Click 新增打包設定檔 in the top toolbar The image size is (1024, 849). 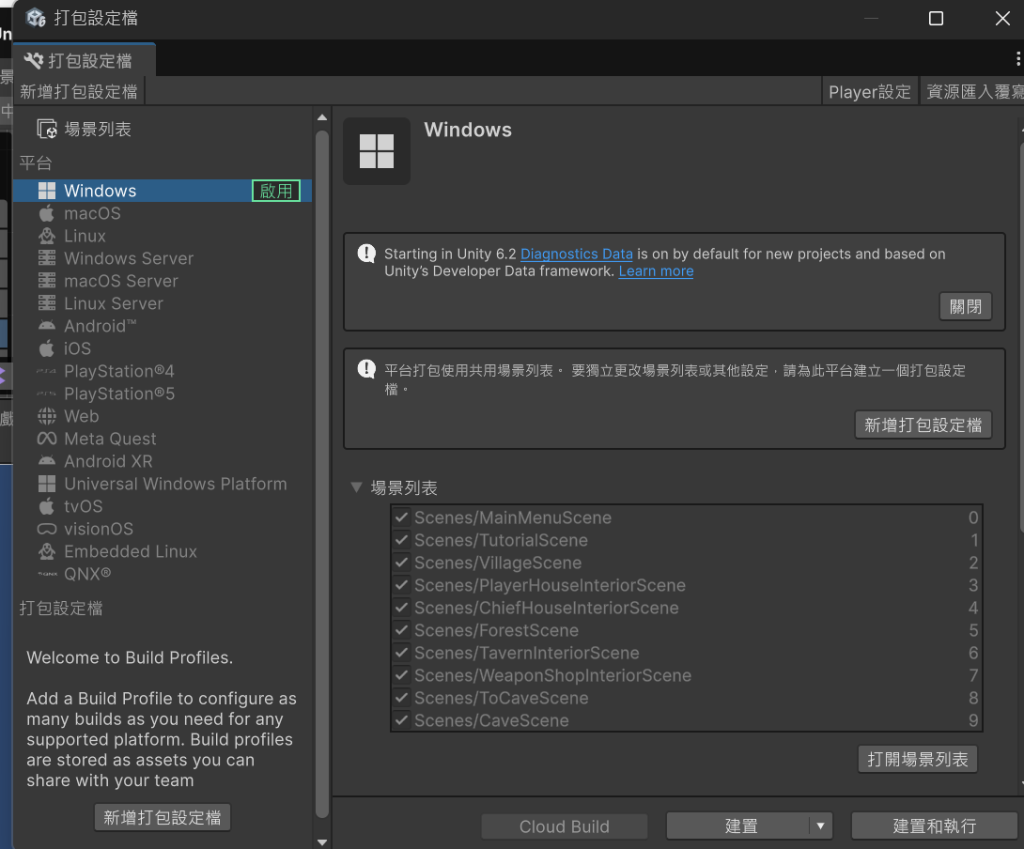(x=79, y=91)
